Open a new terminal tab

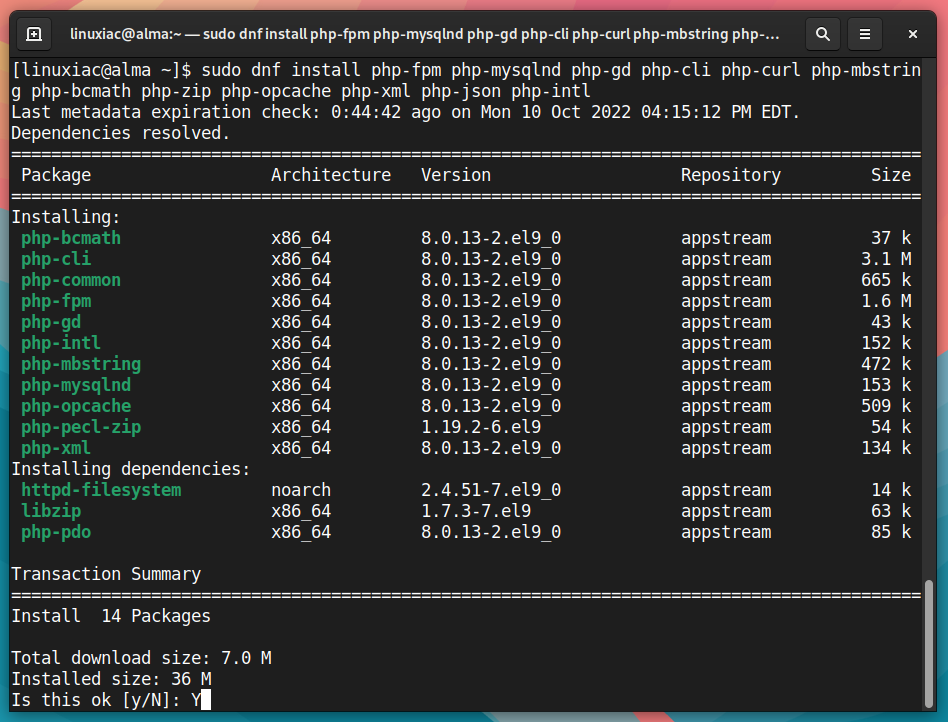coord(34,34)
